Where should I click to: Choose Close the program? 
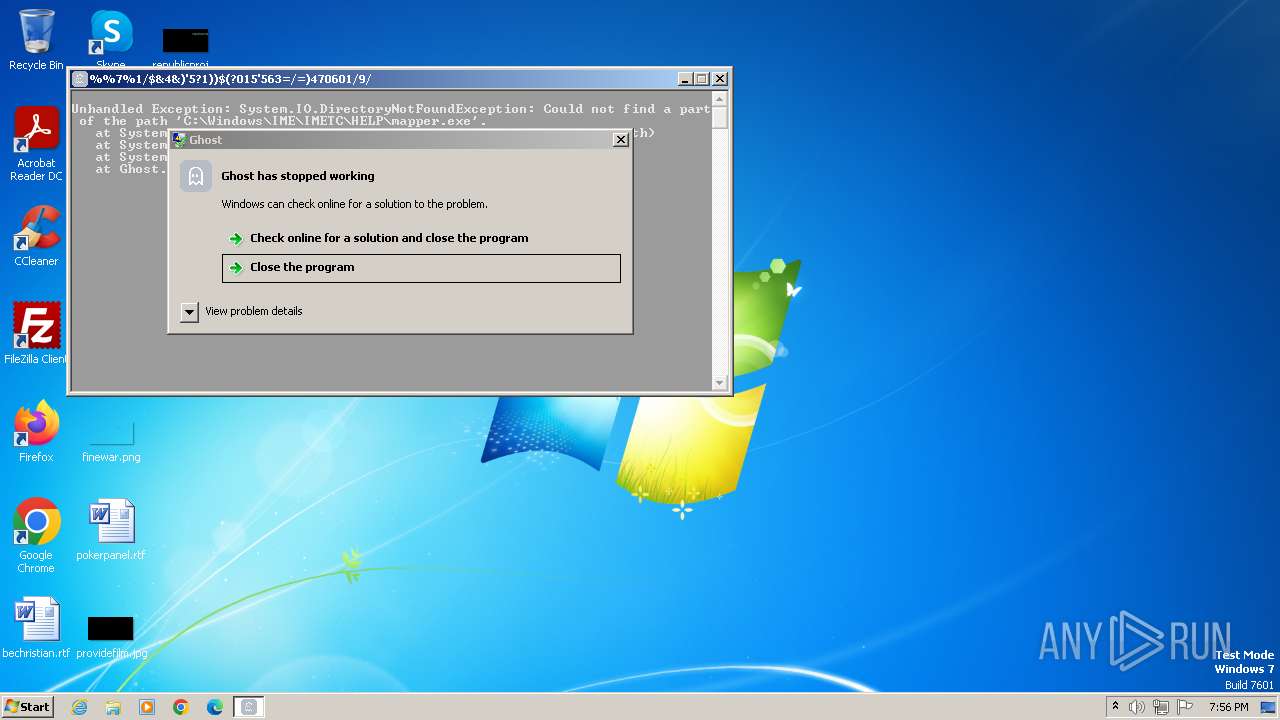tap(421, 268)
